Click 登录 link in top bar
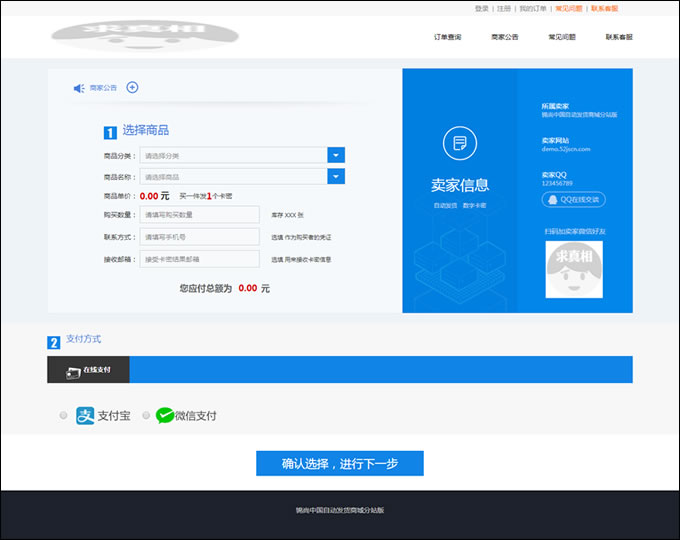This screenshot has width=680, height=540. pos(481,8)
